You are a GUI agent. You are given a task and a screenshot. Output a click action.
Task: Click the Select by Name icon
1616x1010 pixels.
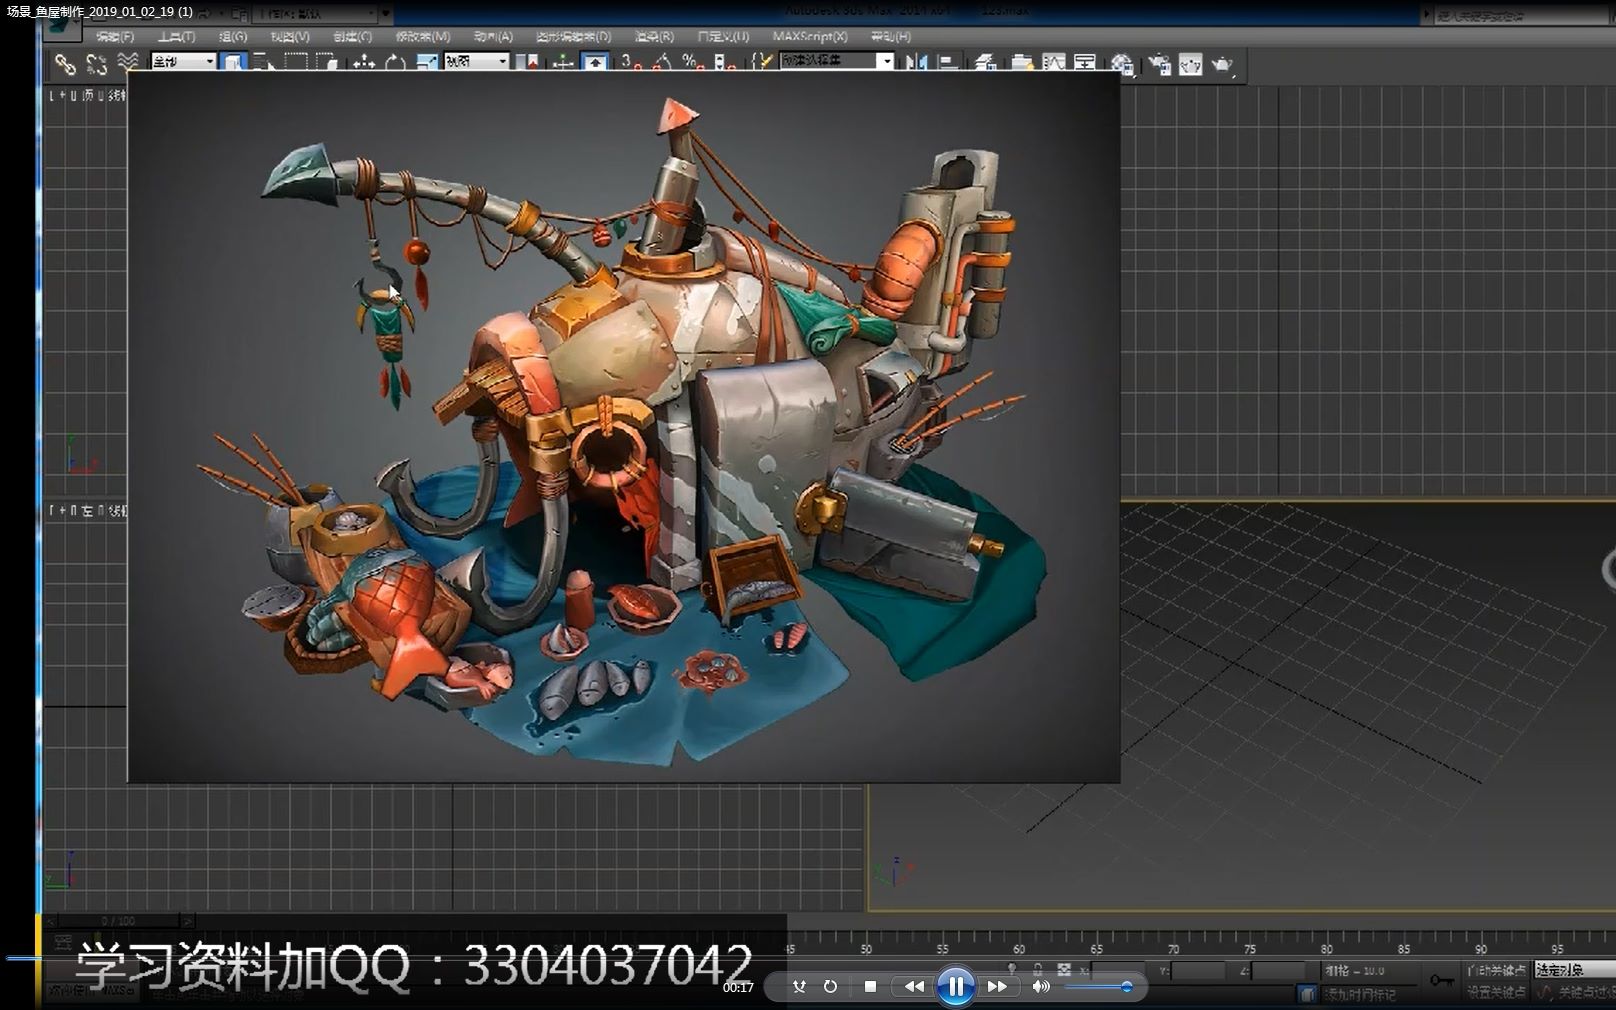(x=264, y=63)
